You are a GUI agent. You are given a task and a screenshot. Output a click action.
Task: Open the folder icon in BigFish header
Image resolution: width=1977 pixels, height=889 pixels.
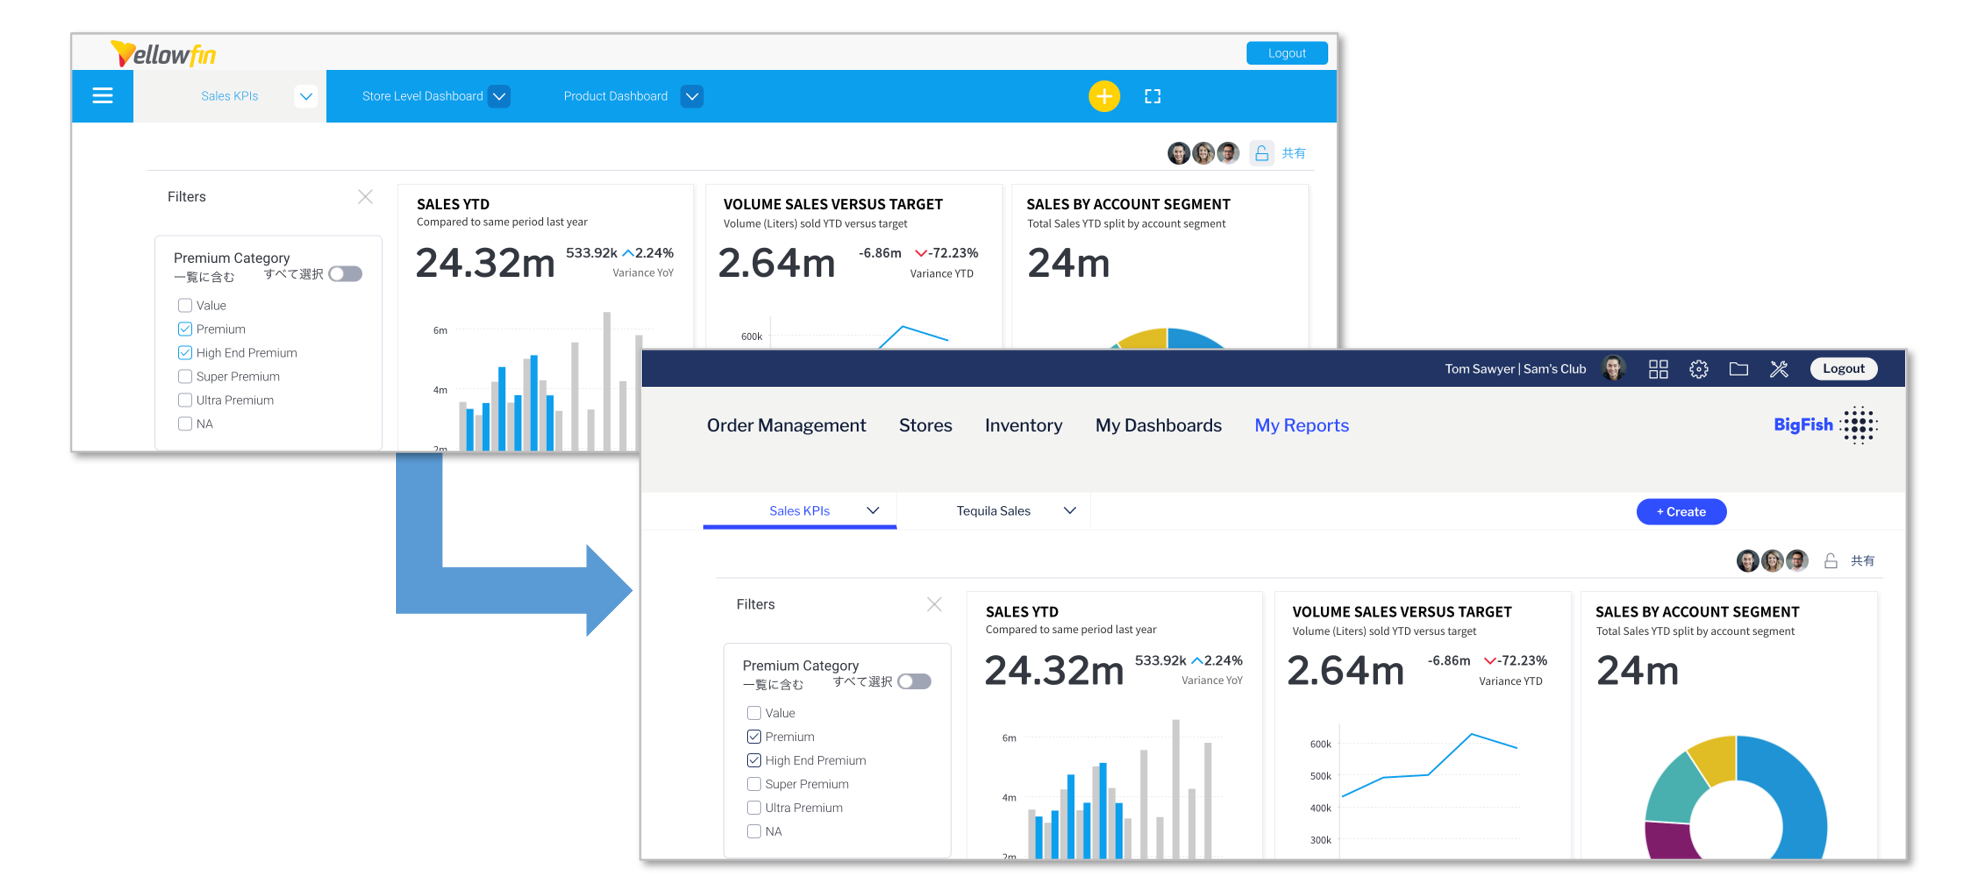coord(1738,369)
